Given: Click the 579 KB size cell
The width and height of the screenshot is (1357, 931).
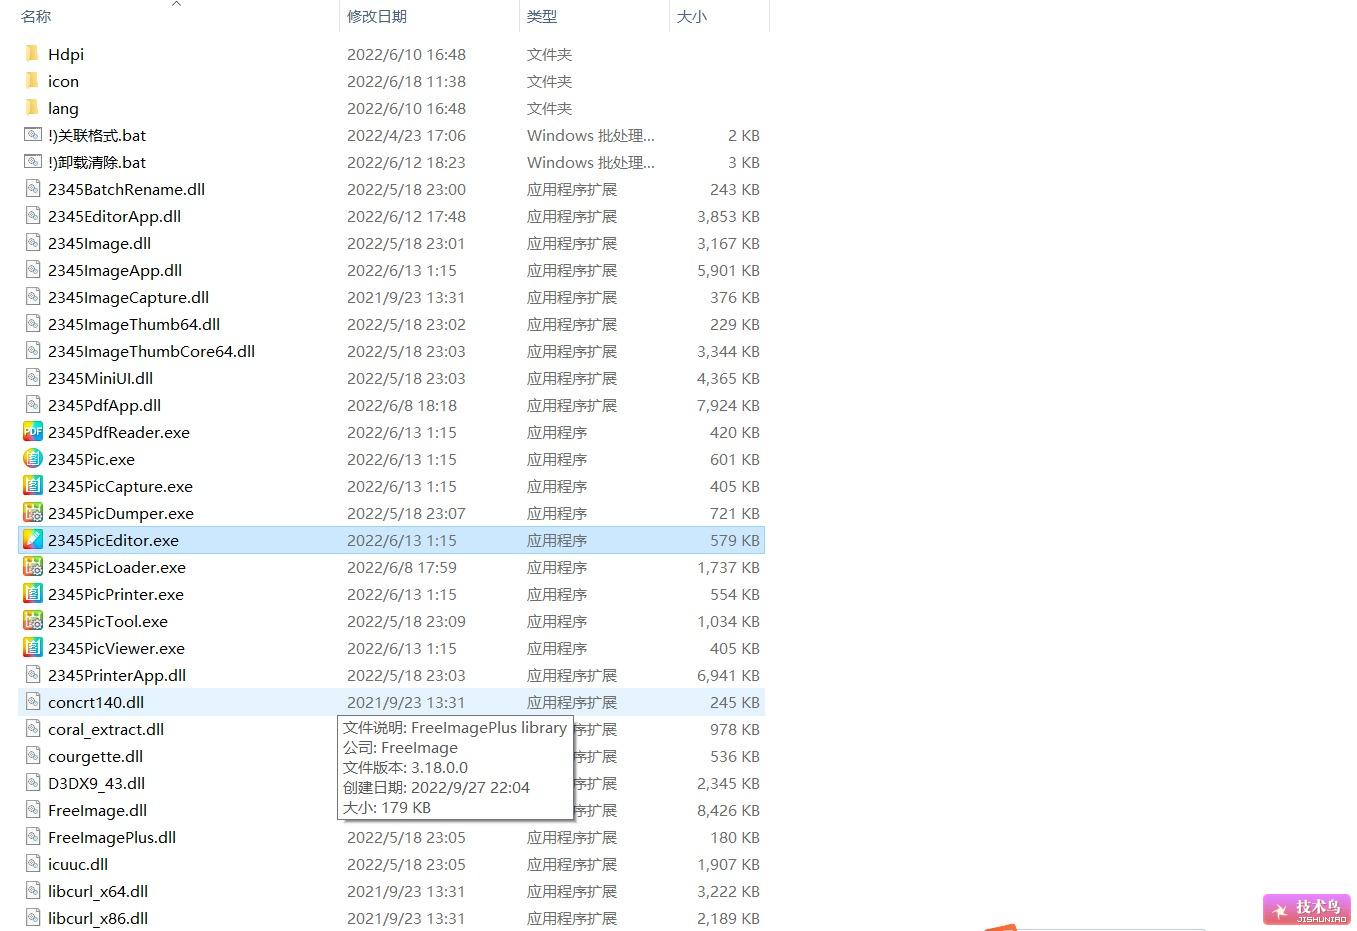Looking at the screenshot, I should point(735,540).
